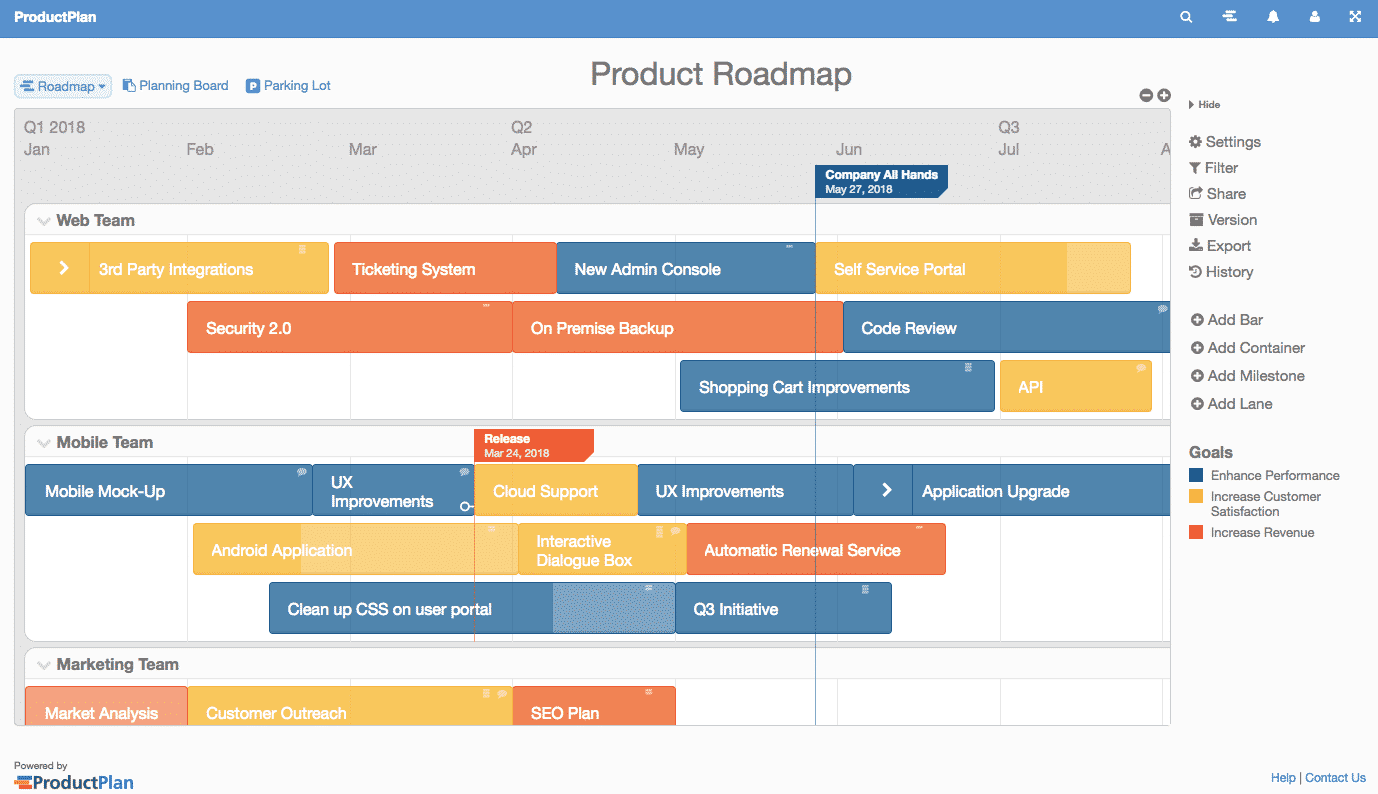Select the Increase Revenue goal color swatch
Viewport: 1378px width, 794px height.
pyautogui.click(x=1196, y=532)
